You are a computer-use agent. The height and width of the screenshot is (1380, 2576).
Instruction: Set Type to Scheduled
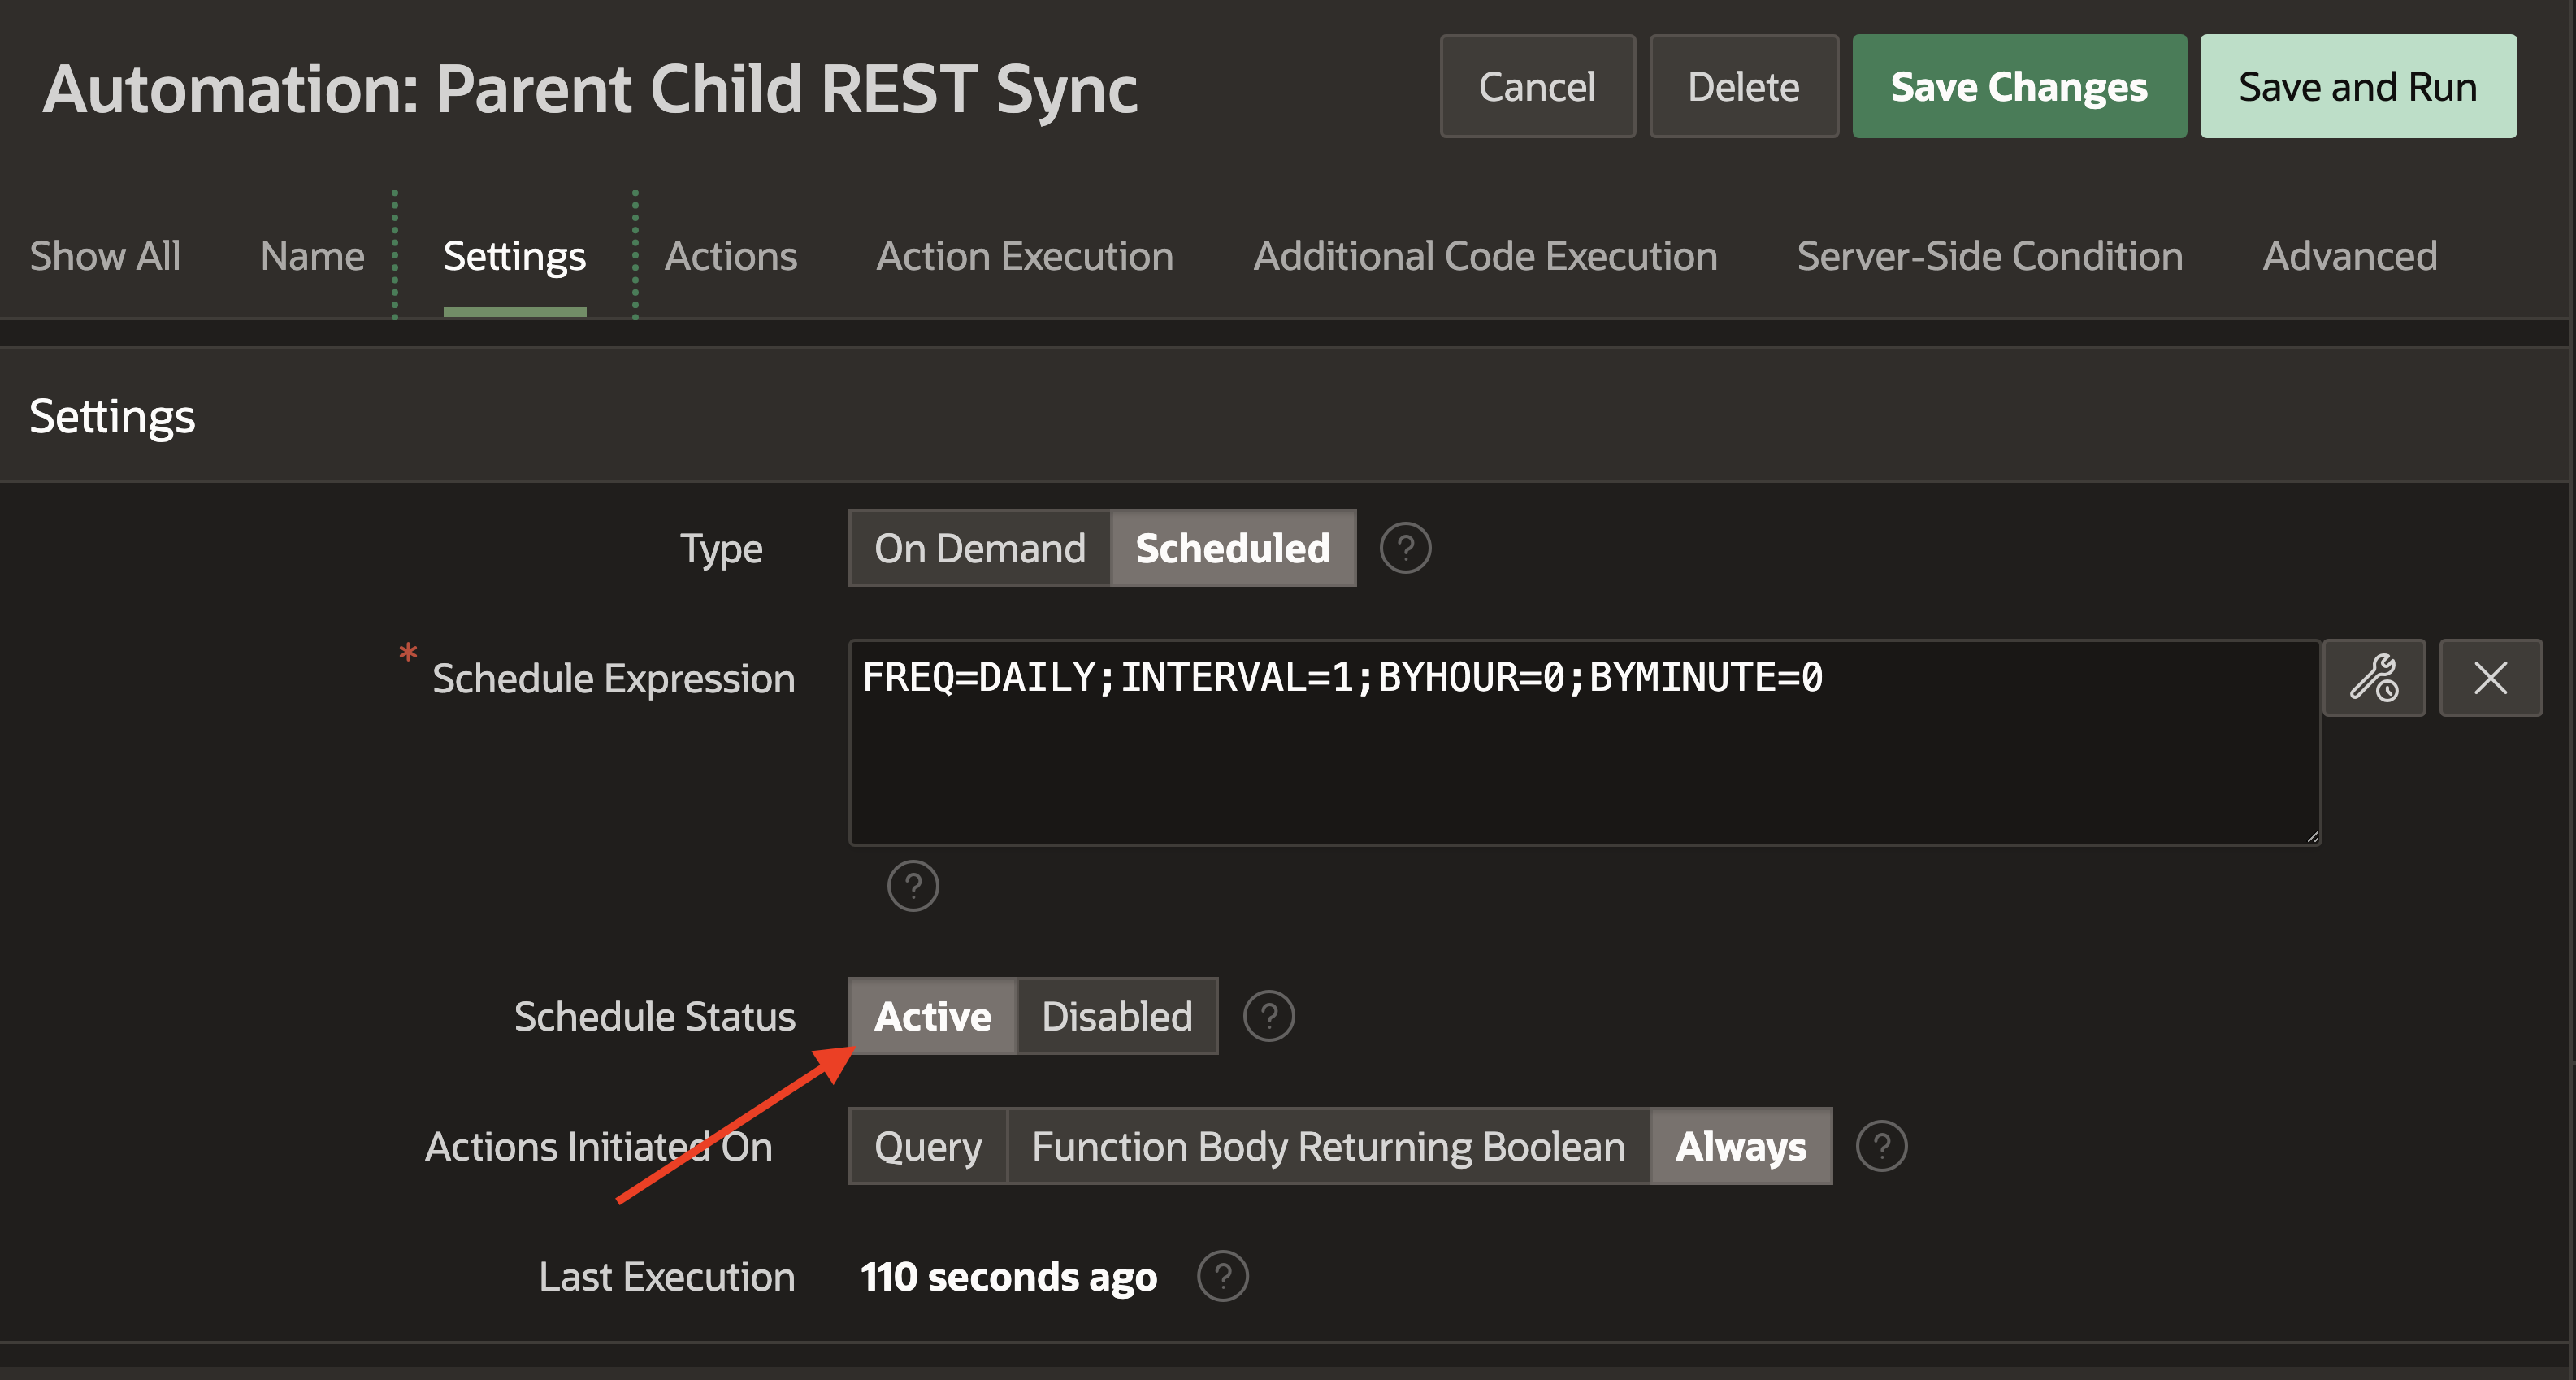[1232, 548]
